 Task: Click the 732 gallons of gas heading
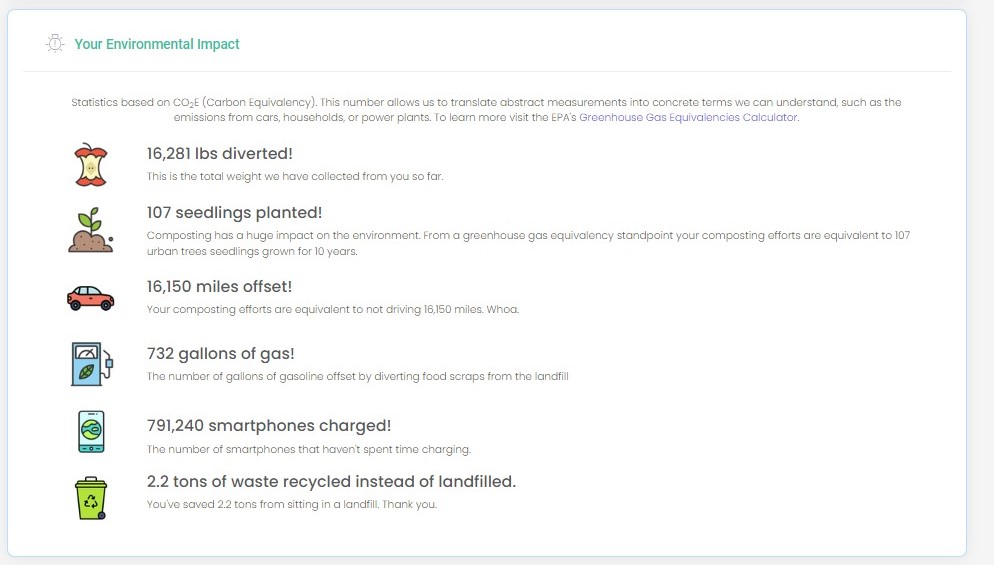pyautogui.click(x=220, y=353)
